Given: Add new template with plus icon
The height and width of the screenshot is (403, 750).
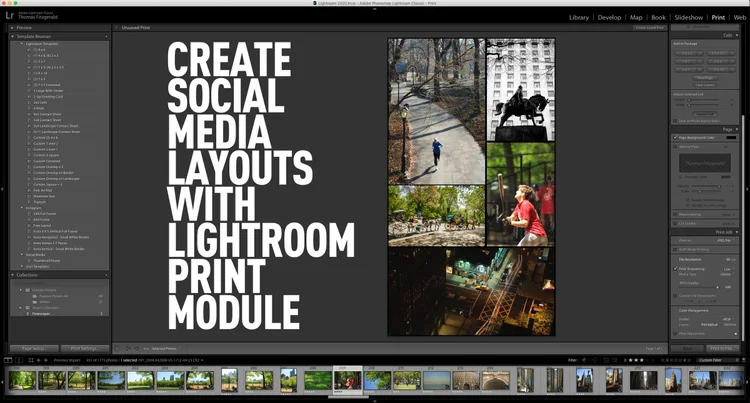Looking at the screenshot, I should pos(106,36).
